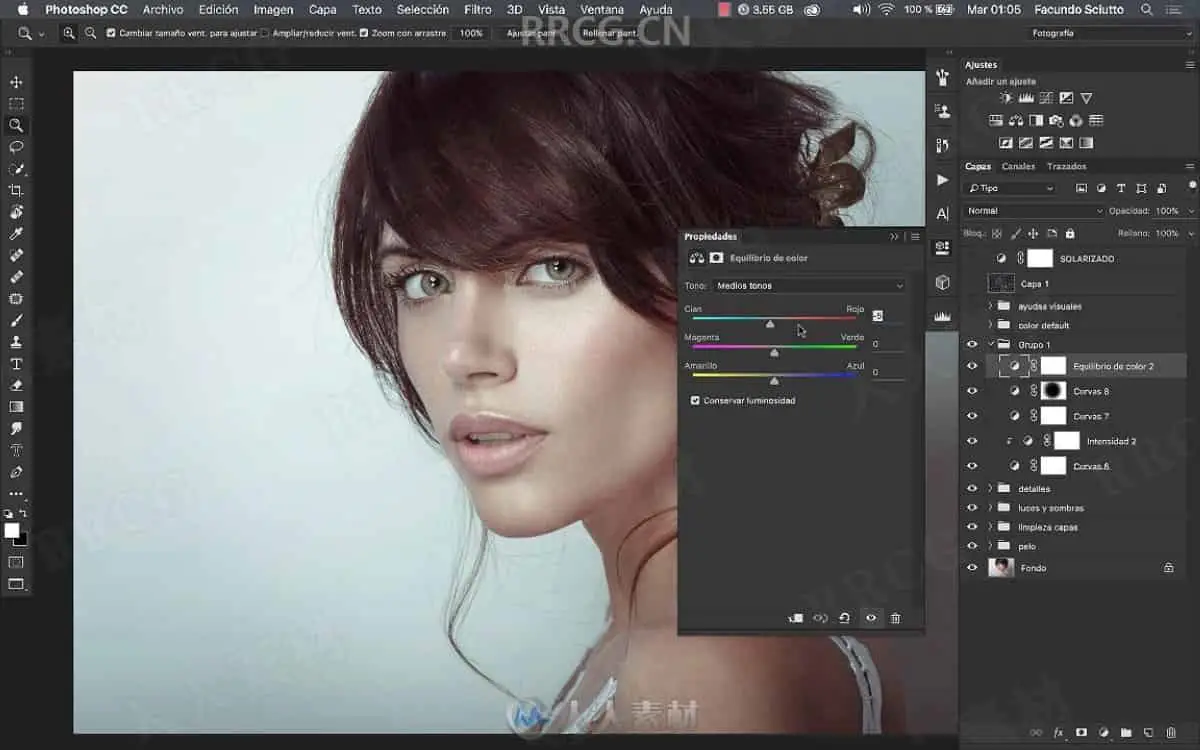Screen dimensions: 1200x750
Task: Select the Move tool
Action: click(x=16, y=82)
